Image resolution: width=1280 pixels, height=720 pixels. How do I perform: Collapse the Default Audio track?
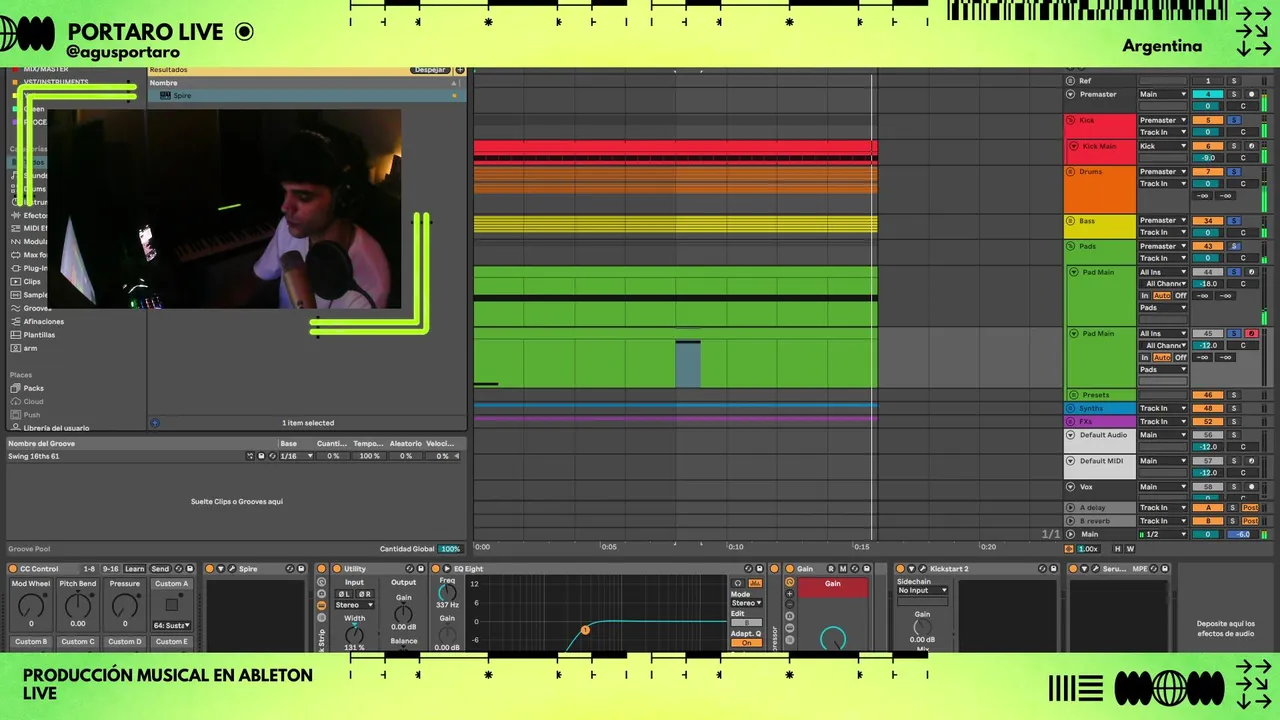[1070, 435]
